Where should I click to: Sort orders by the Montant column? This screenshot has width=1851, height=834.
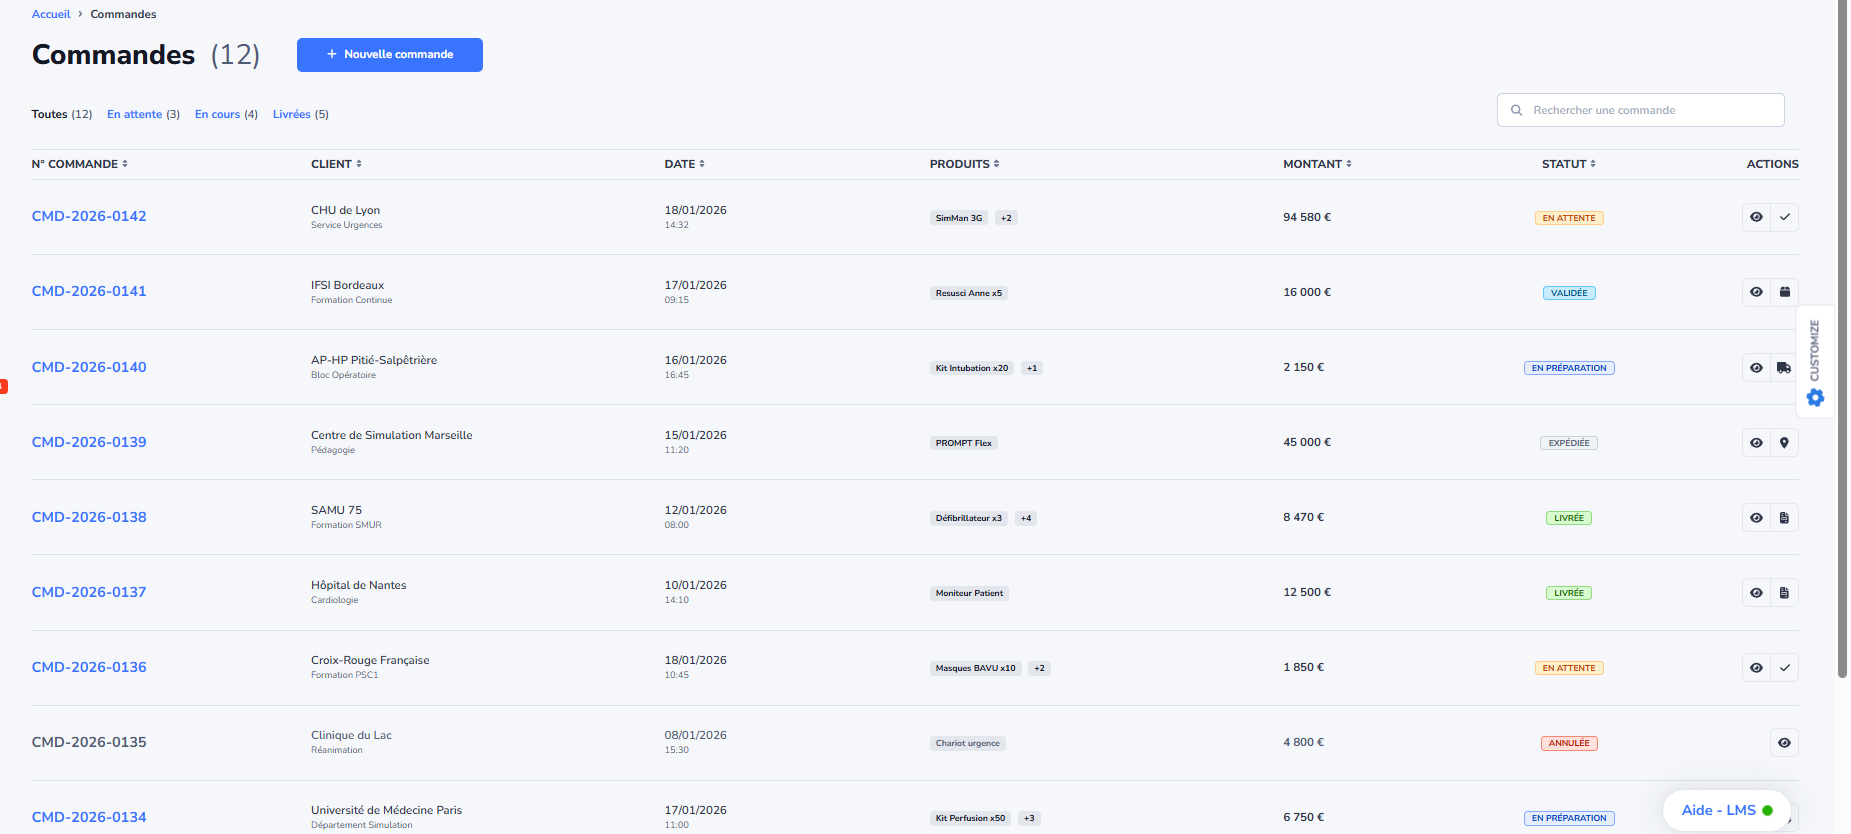[1317, 164]
